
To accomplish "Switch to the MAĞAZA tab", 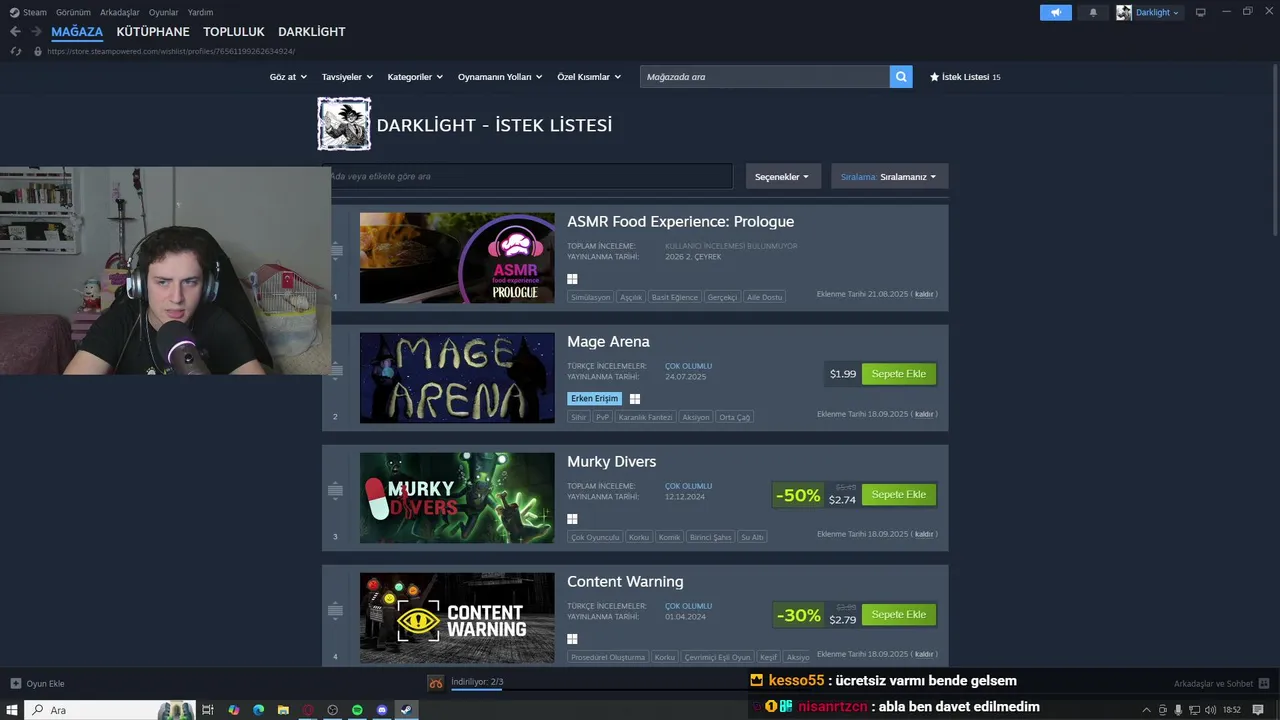I will tap(77, 32).
